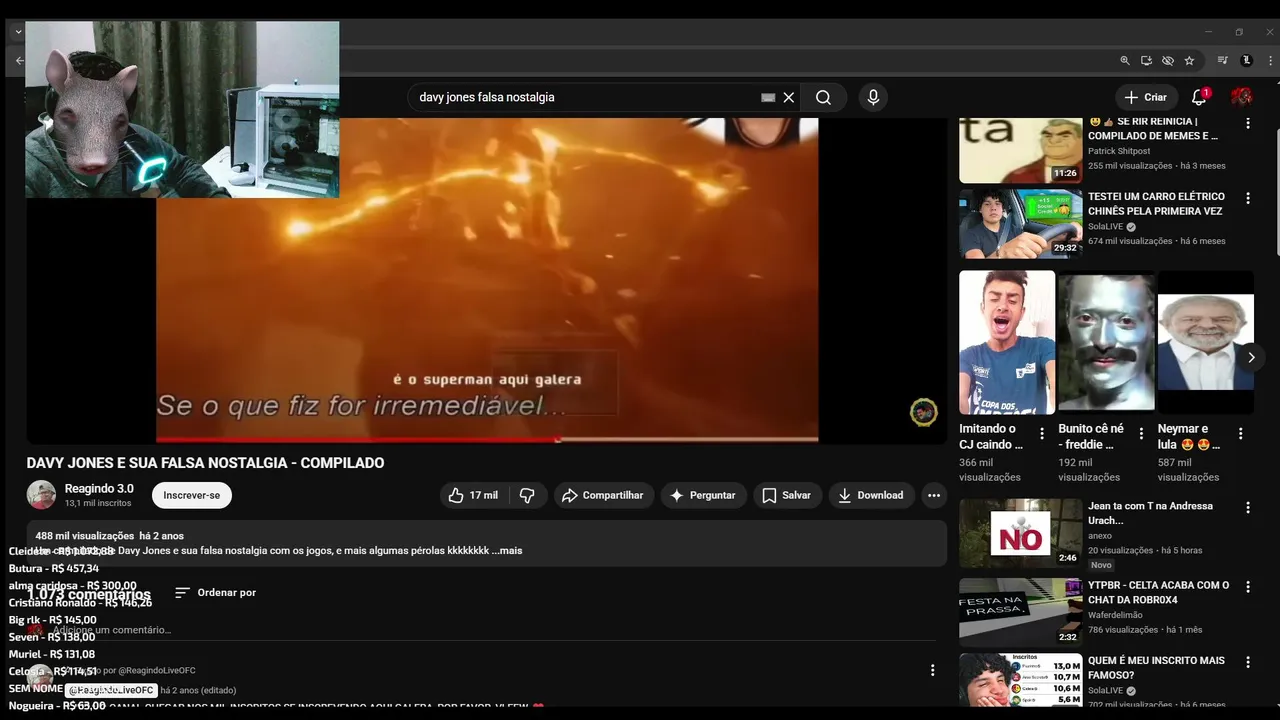Open options for SE RIR REINICIA video
This screenshot has height=720, width=1280.
(1247, 123)
